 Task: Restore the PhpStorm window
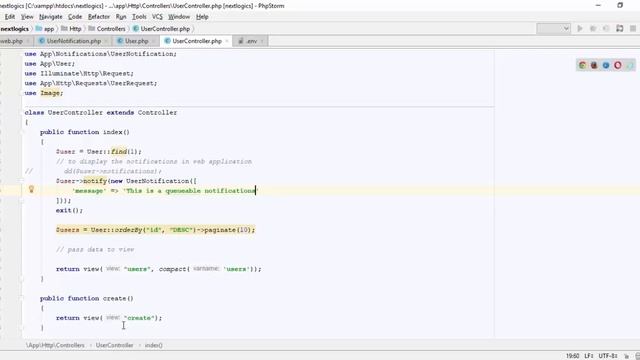(620, 5)
